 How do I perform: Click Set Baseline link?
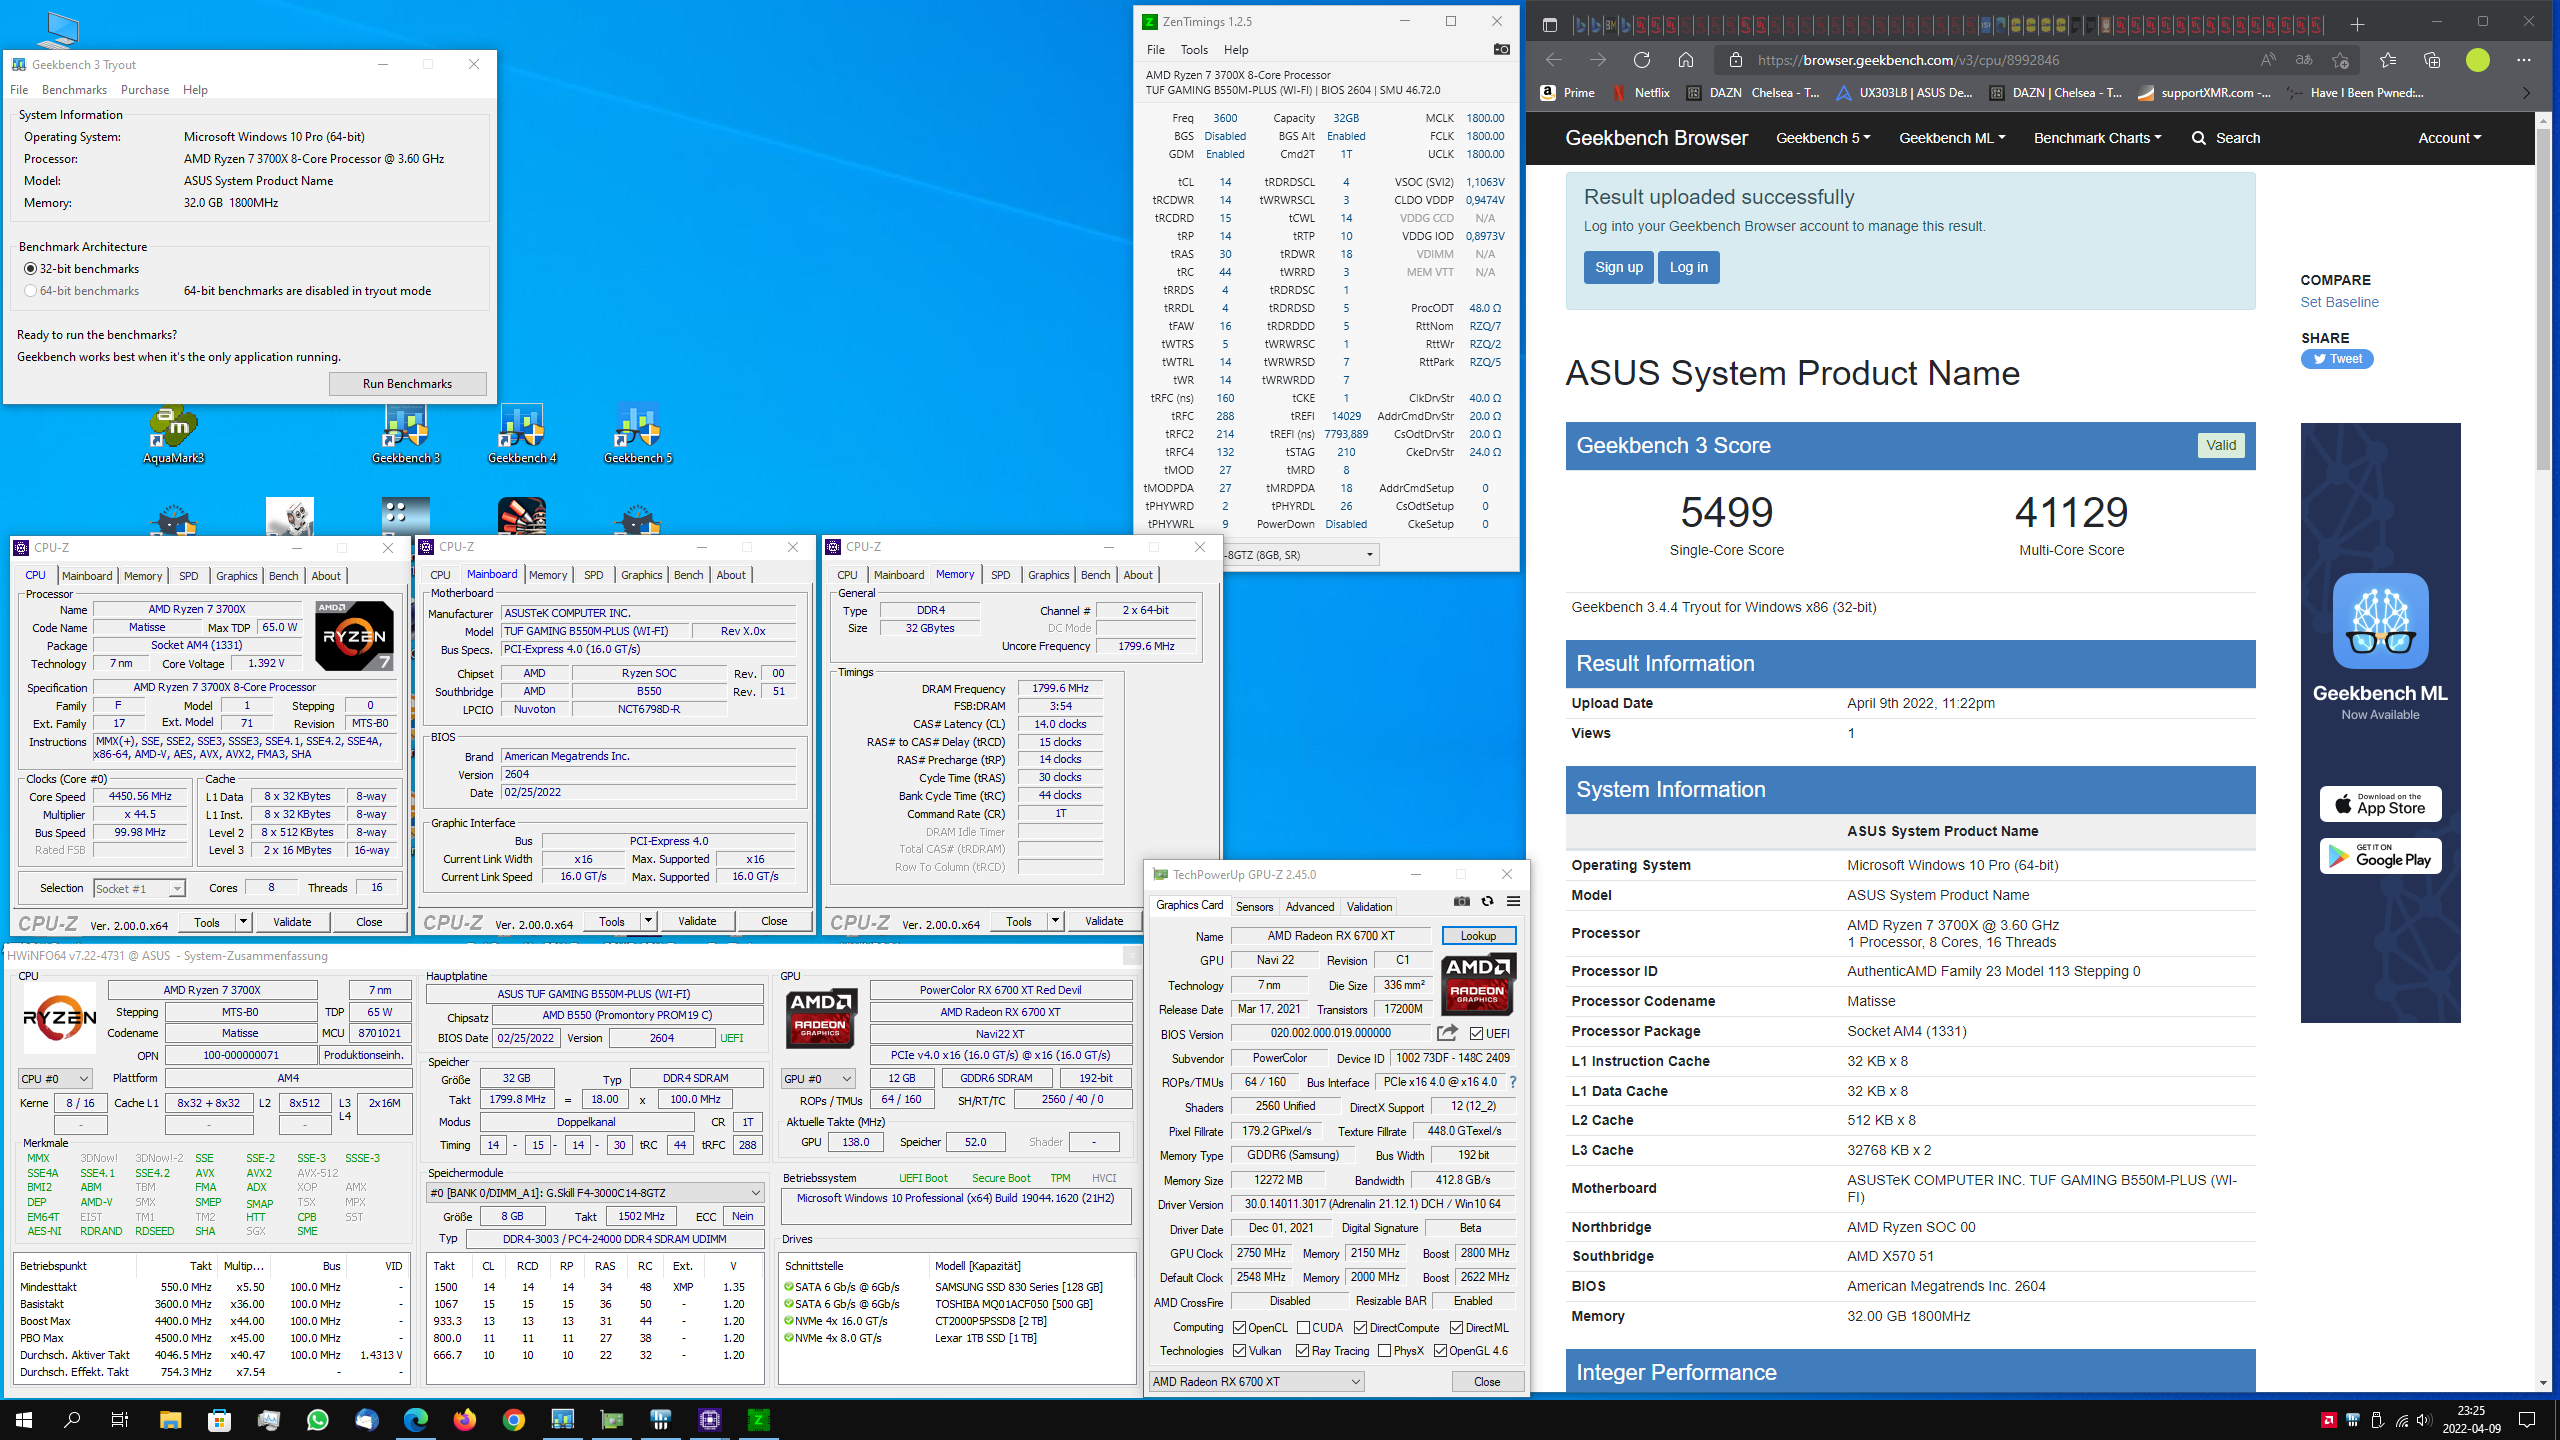tap(2339, 302)
